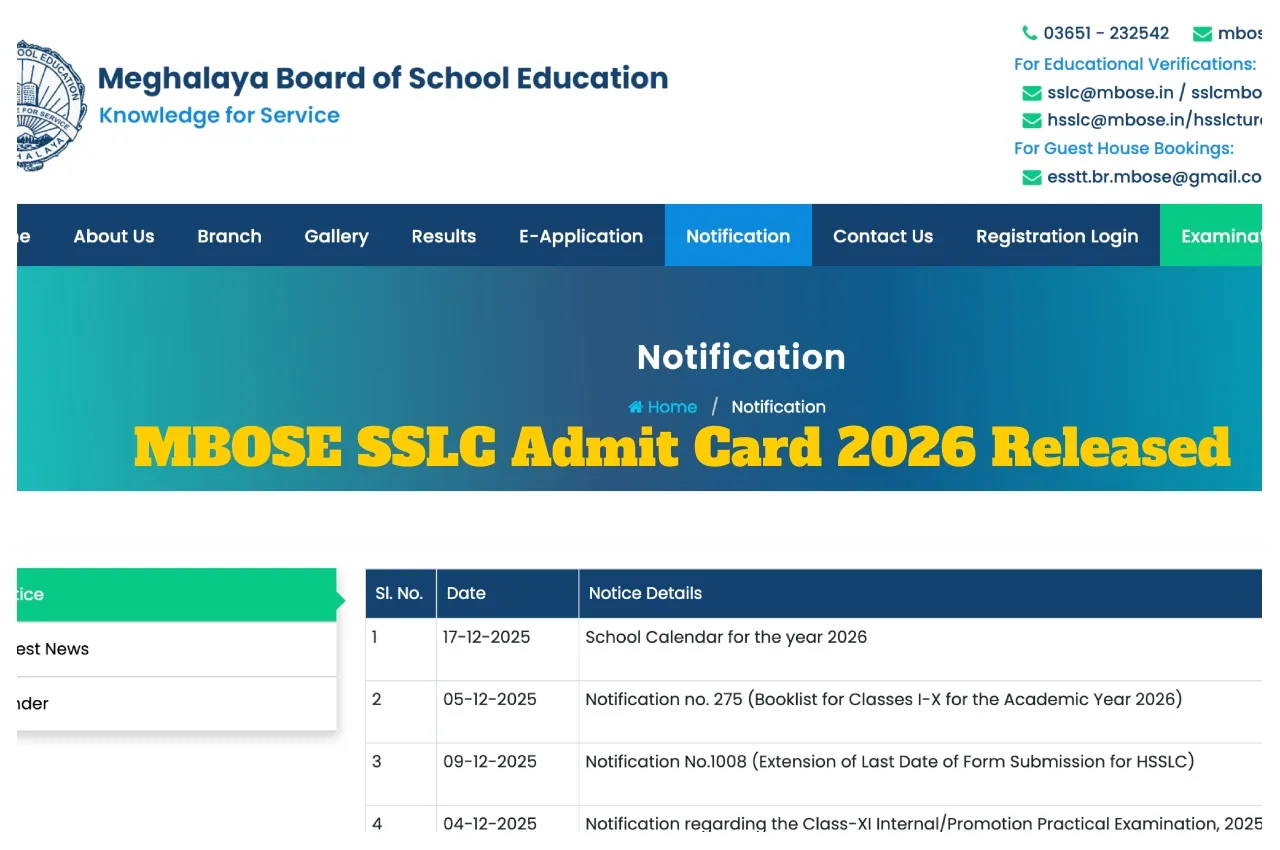Screen dimensions: 1280x850
Task: Click the envelope icon beside sslc@mbose.in
Action: tap(1031, 93)
